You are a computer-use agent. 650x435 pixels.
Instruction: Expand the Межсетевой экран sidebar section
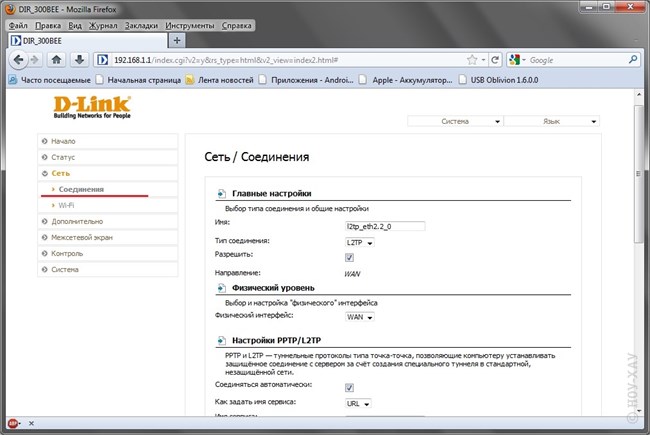pyautogui.click(x=108, y=238)
